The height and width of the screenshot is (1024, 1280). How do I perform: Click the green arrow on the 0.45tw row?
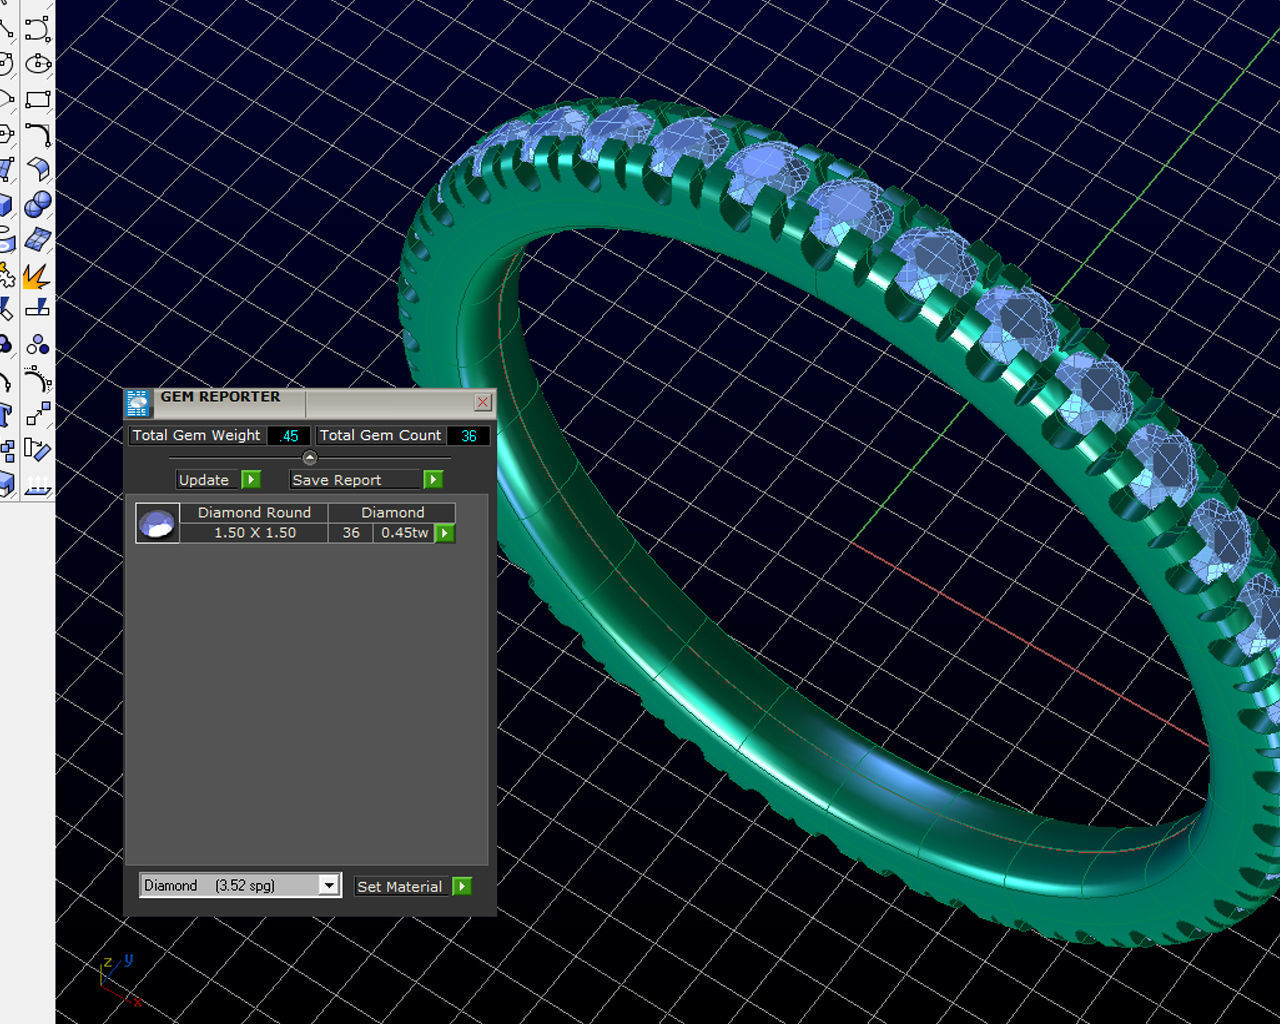(x=445, y=533)
